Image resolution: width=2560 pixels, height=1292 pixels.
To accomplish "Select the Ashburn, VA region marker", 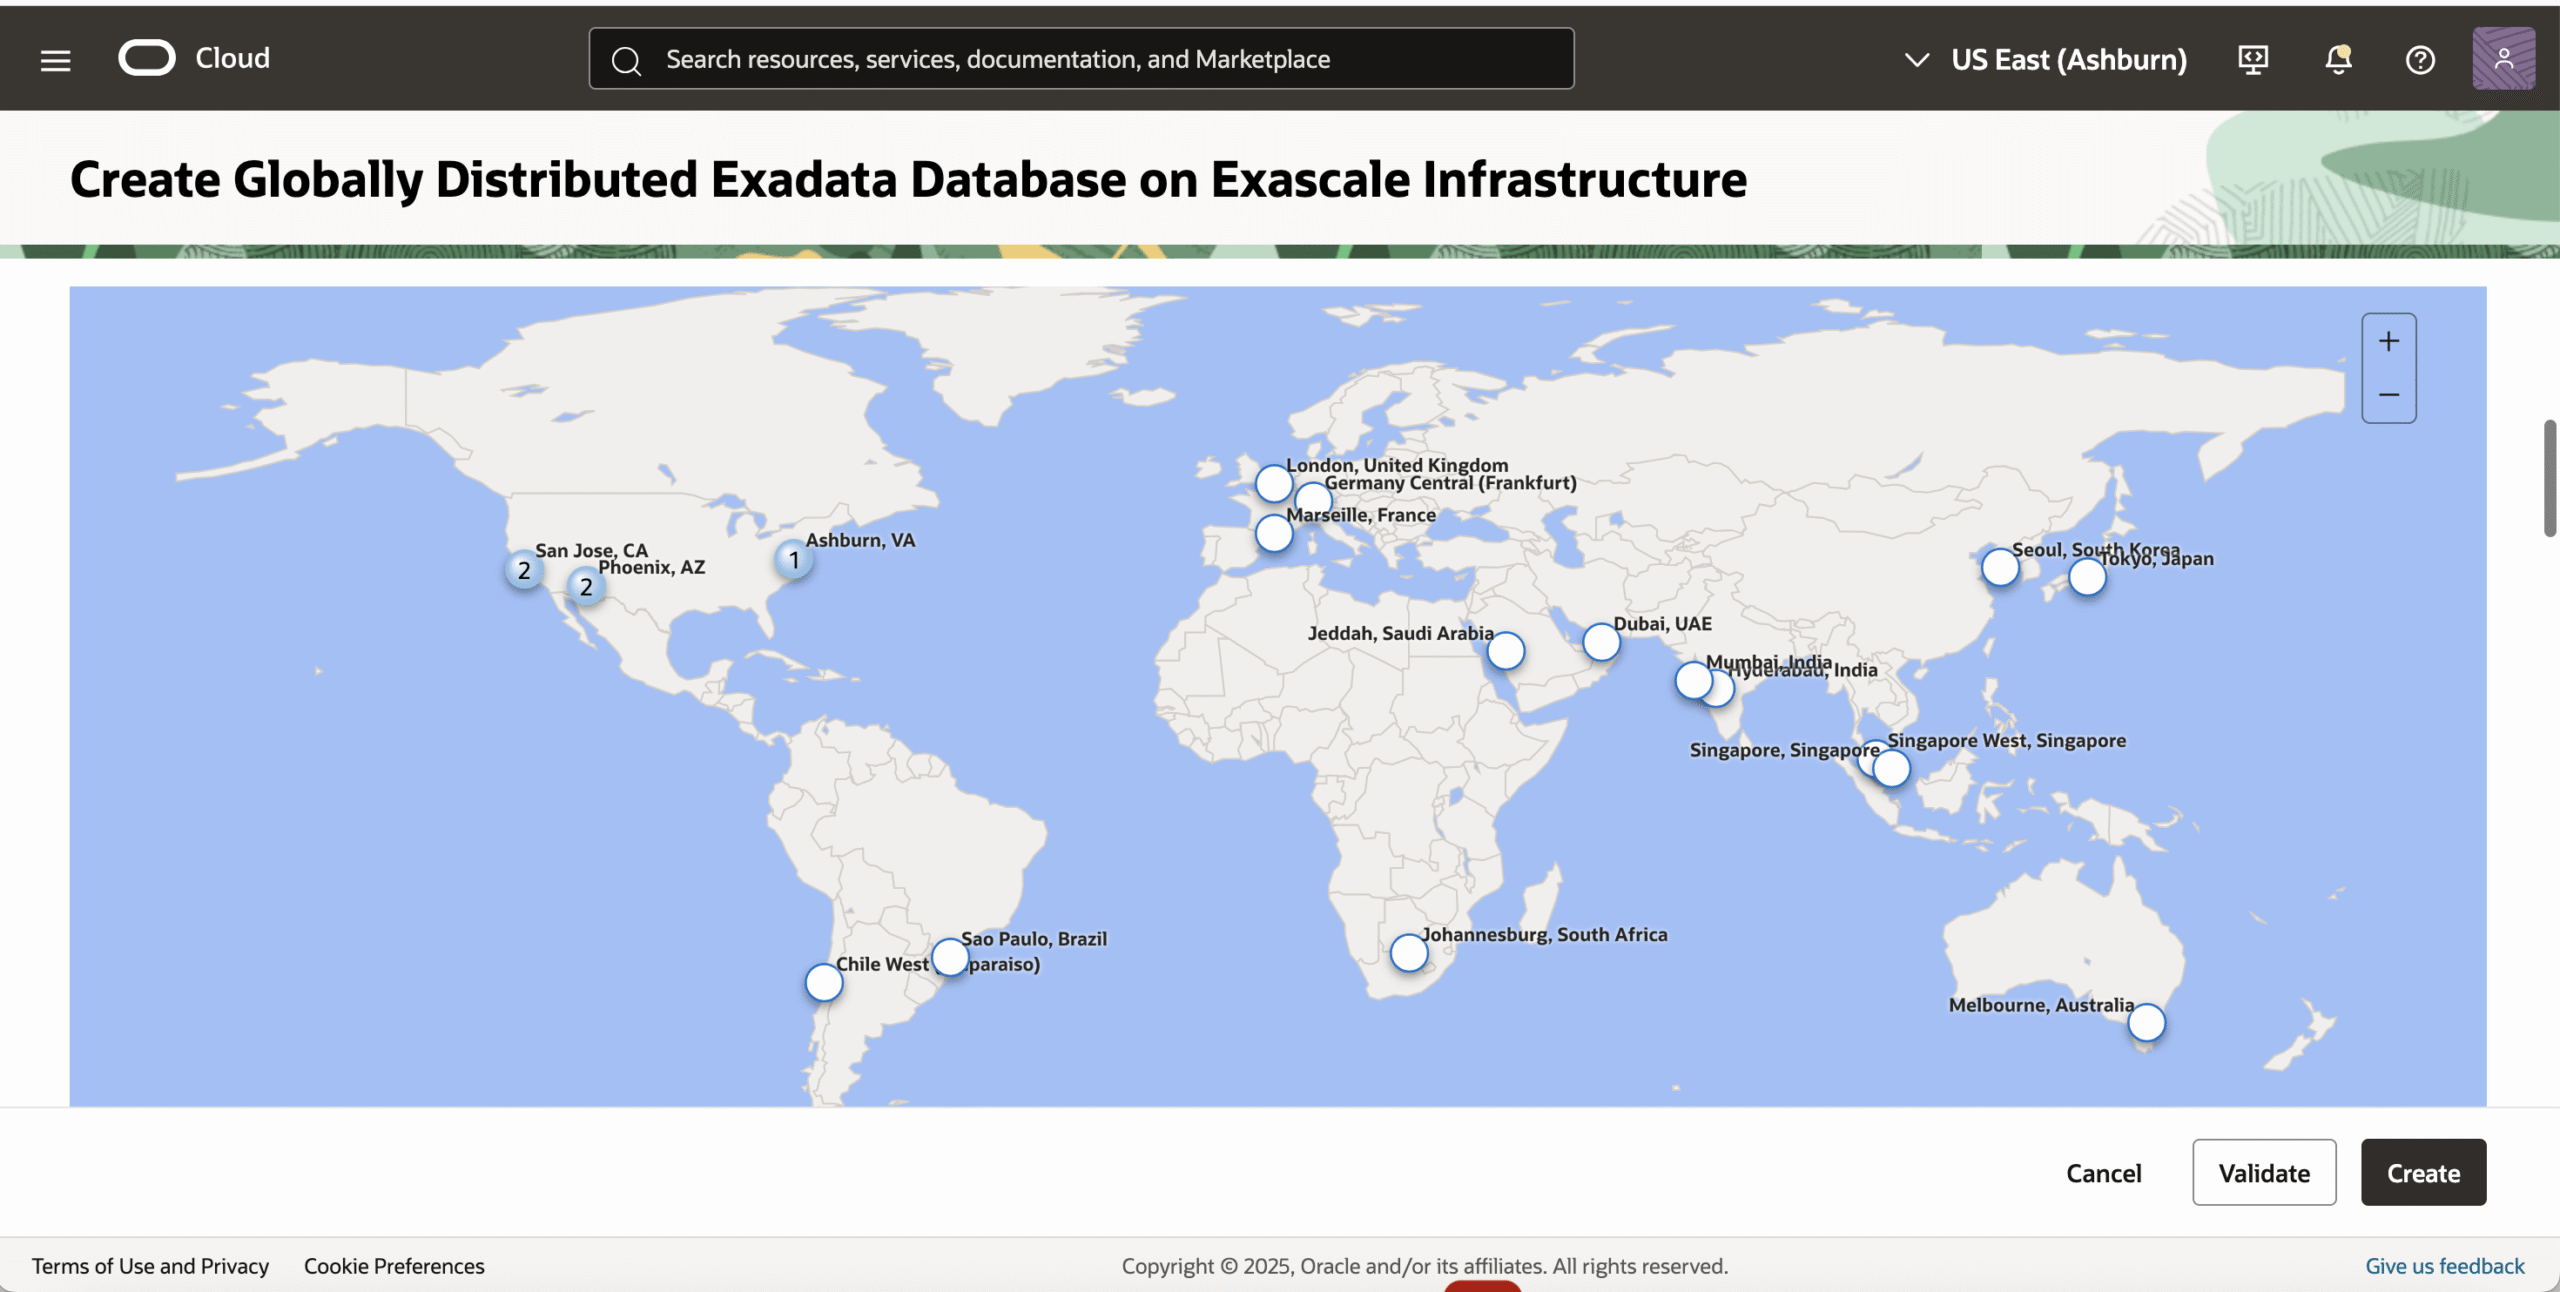I will tap(794, 559).
